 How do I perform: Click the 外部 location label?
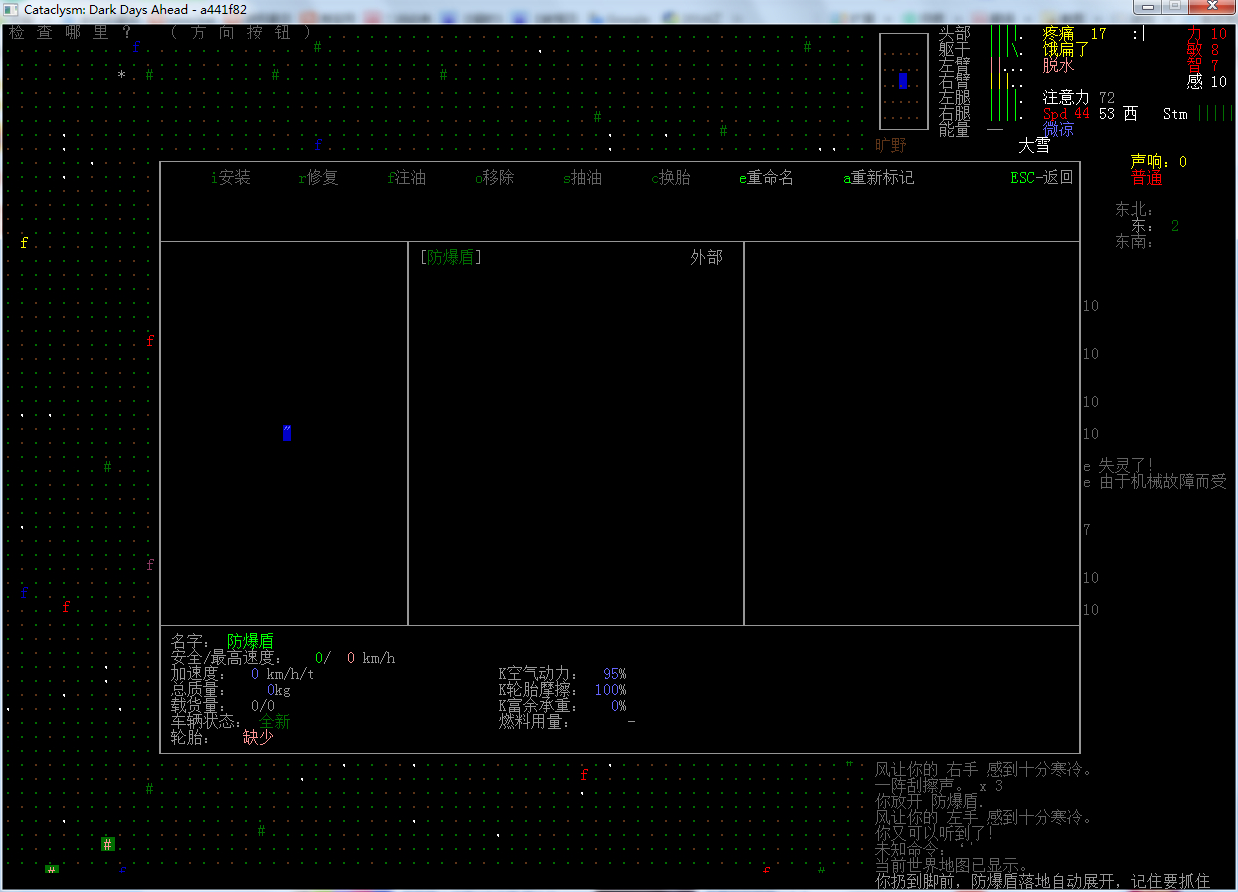coord(706,257)
